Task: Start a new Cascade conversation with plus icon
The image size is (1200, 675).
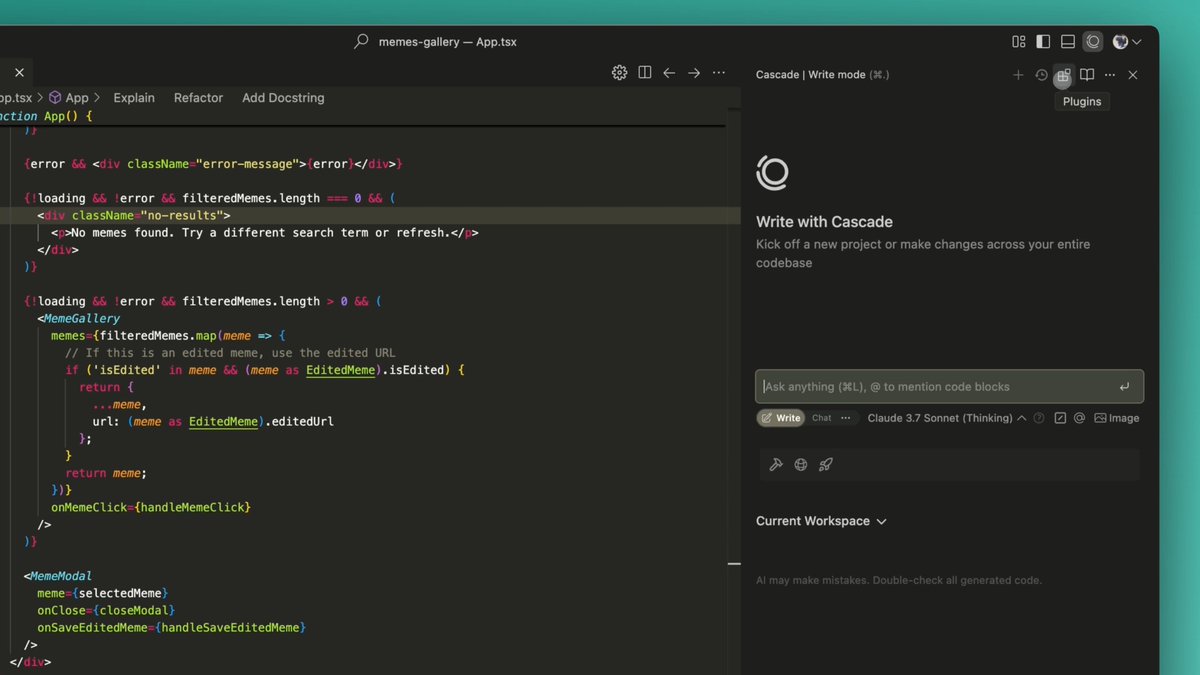Action: coord(1018,75)
